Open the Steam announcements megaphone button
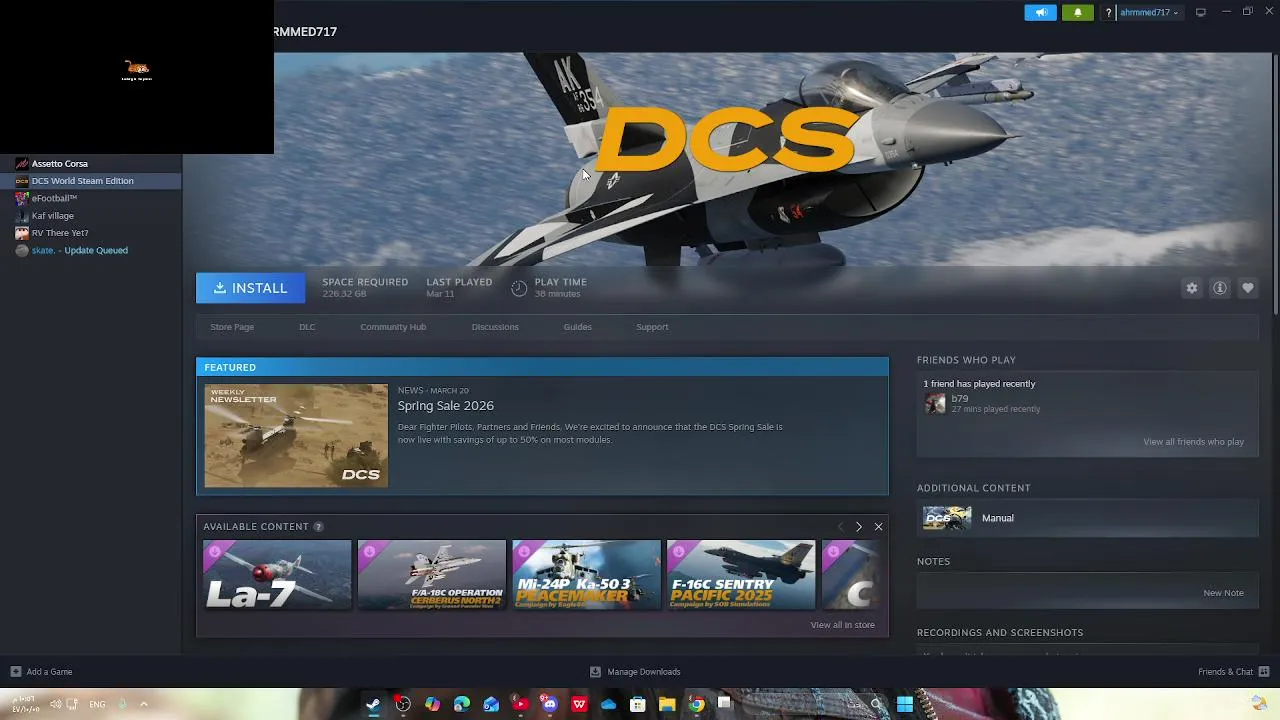The width and height of the screenshot is (1280, 720). point(1040,13)
